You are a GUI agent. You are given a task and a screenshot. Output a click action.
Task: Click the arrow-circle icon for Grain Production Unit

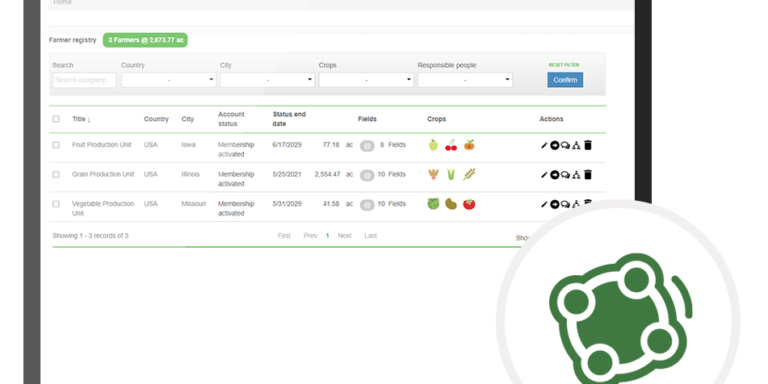tap(554, 175)
